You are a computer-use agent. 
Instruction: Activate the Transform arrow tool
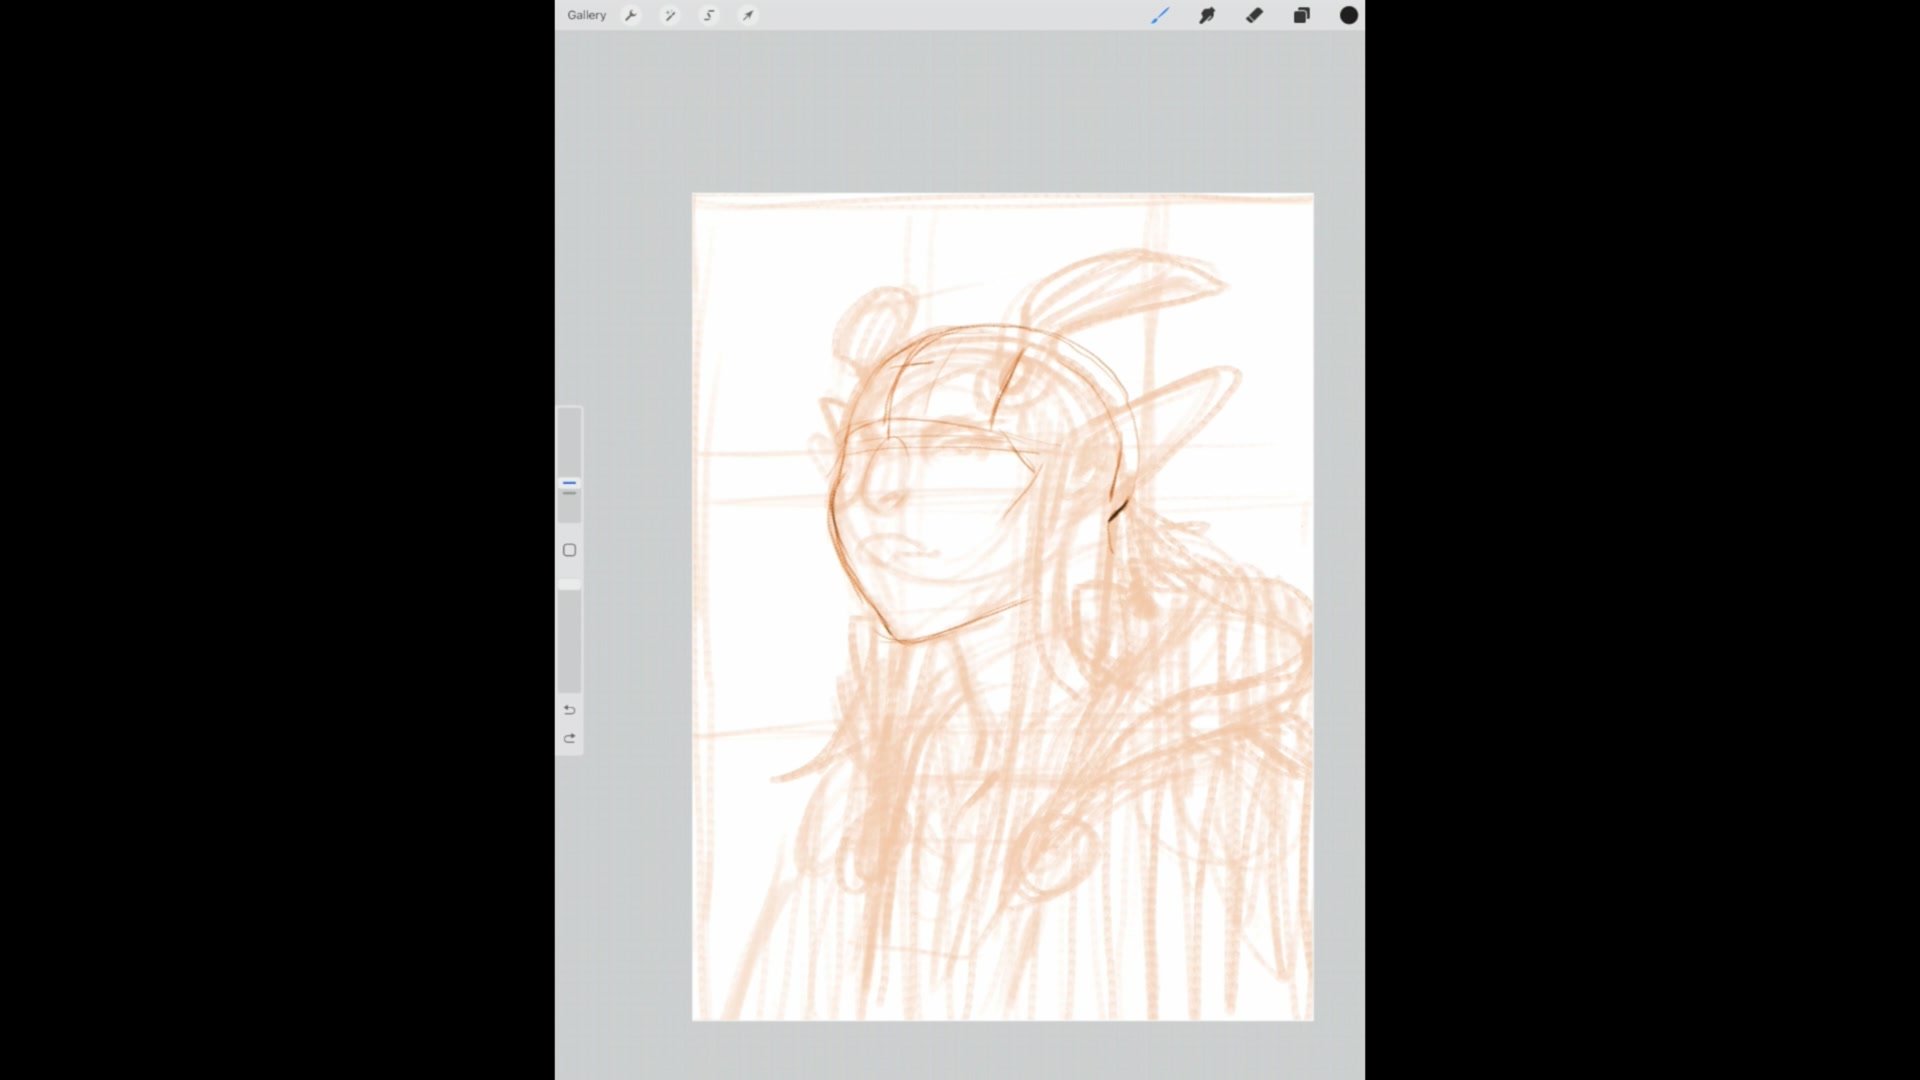click(748, 15)
